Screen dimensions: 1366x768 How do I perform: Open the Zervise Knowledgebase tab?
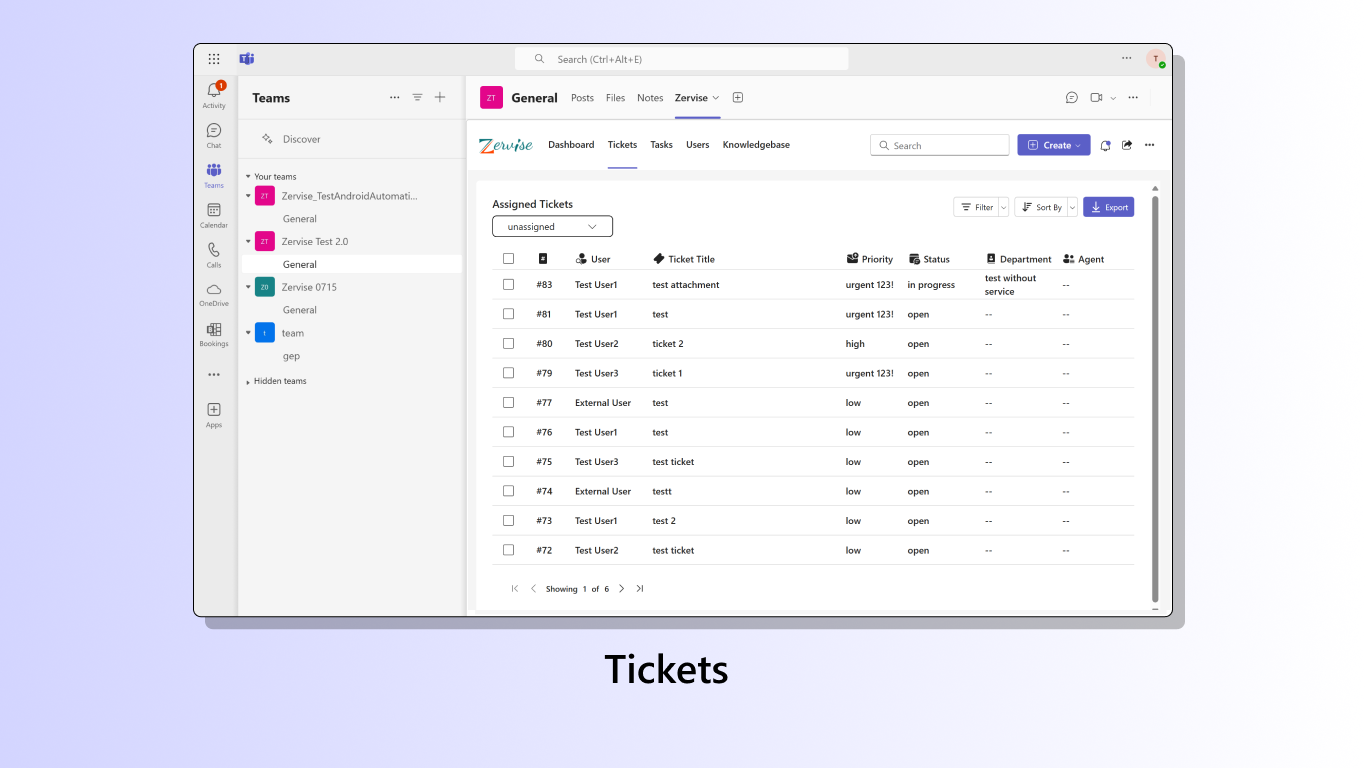[x=756, y=145]
